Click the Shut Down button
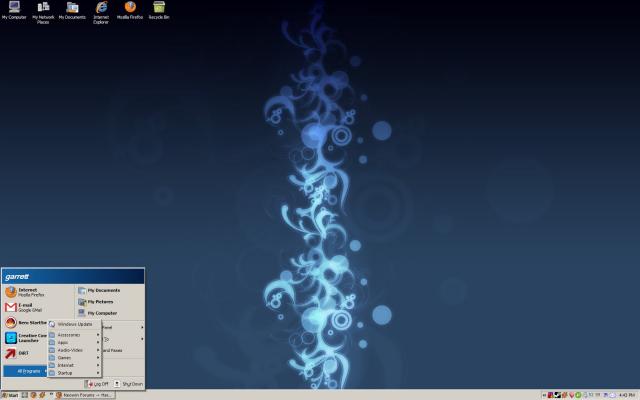The height and width of the screenshot is (400, 640). pos(129,384)
